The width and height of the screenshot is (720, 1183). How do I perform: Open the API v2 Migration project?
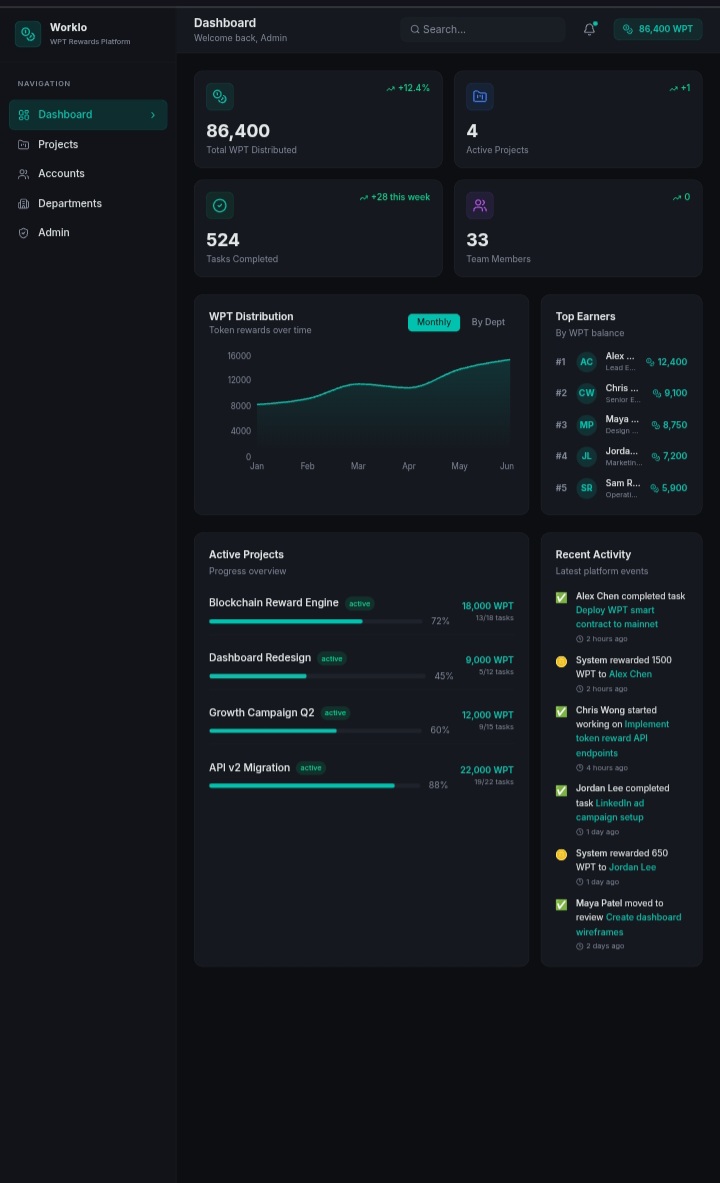249,768
